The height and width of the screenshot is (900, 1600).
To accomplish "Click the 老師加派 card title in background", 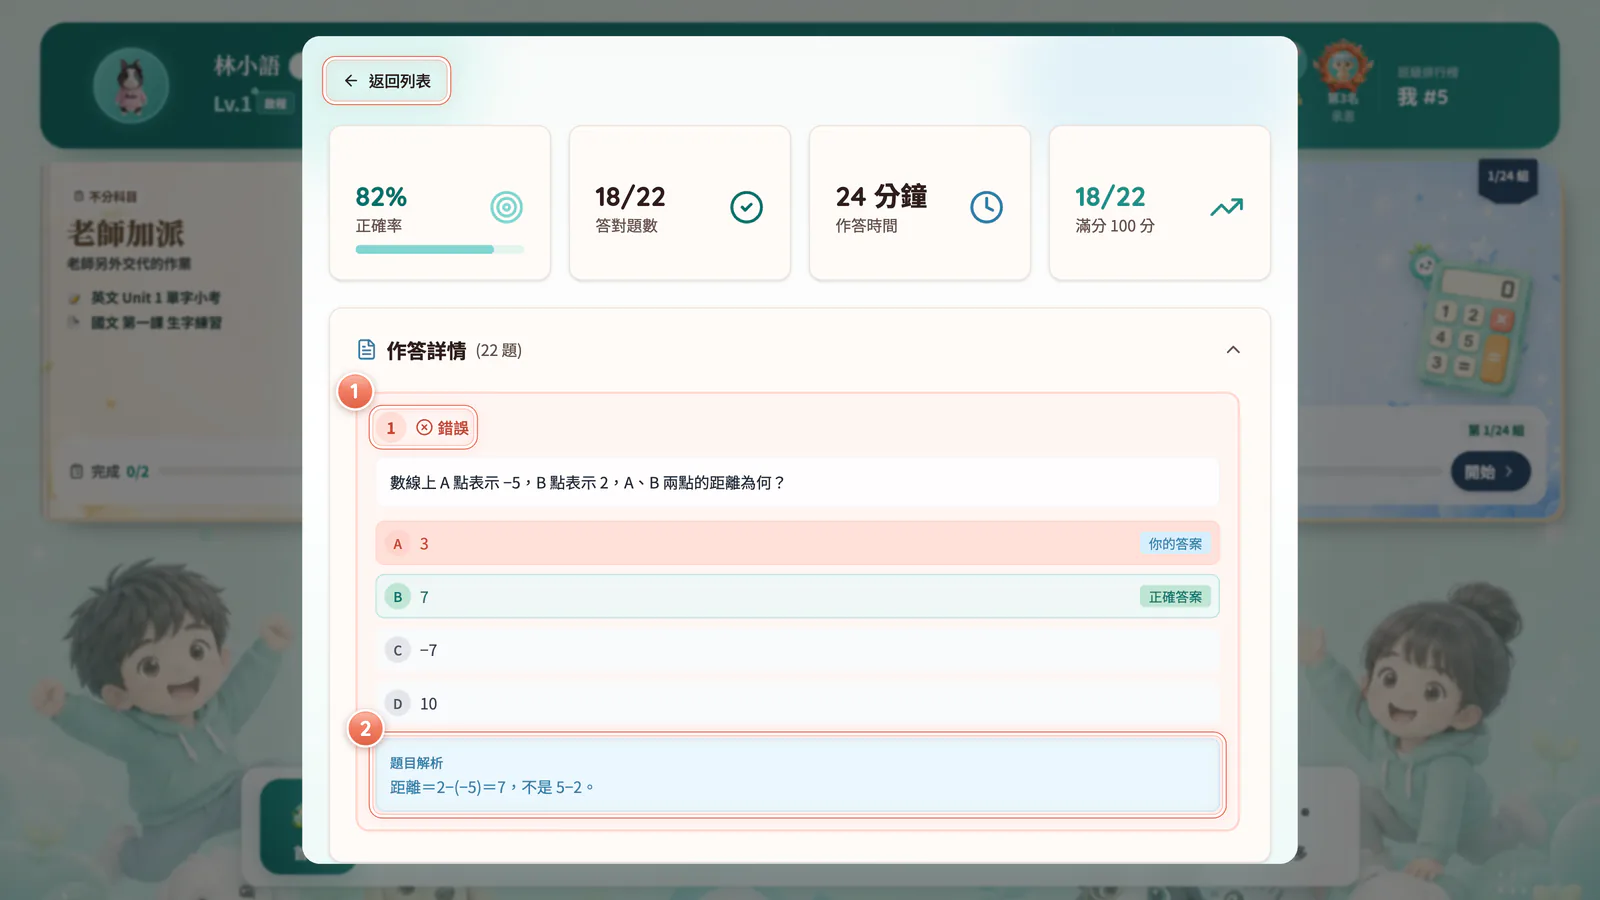I will [x=126, y=234].
